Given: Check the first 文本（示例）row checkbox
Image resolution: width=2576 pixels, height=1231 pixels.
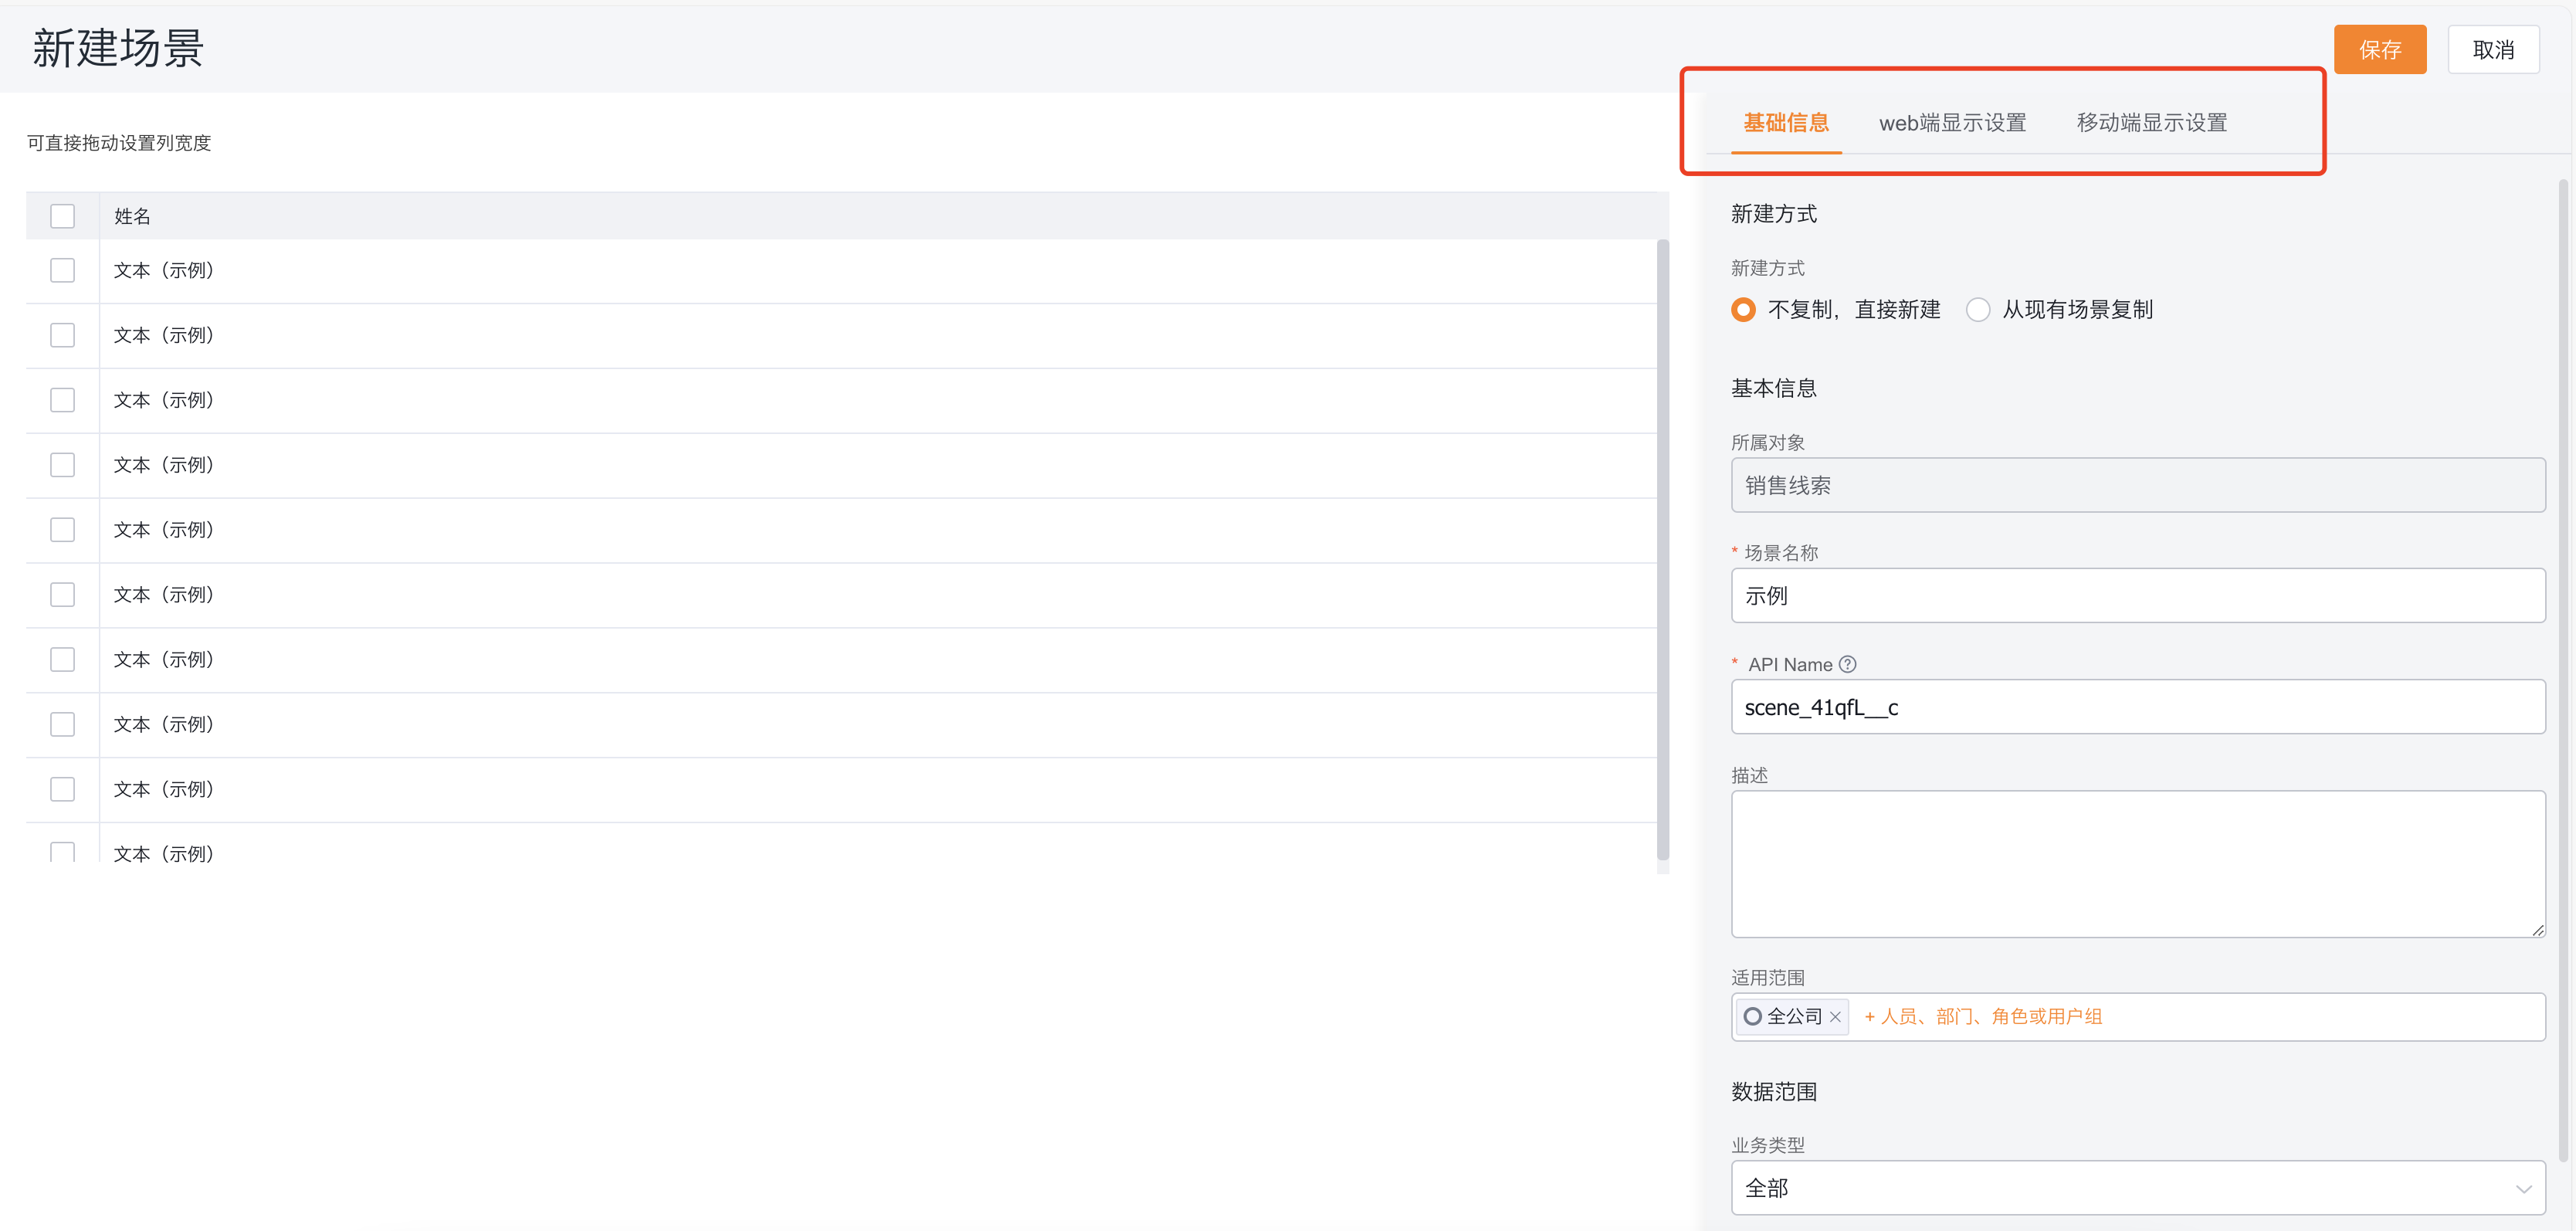Looking at the screenshot, I should click(63, 270).
